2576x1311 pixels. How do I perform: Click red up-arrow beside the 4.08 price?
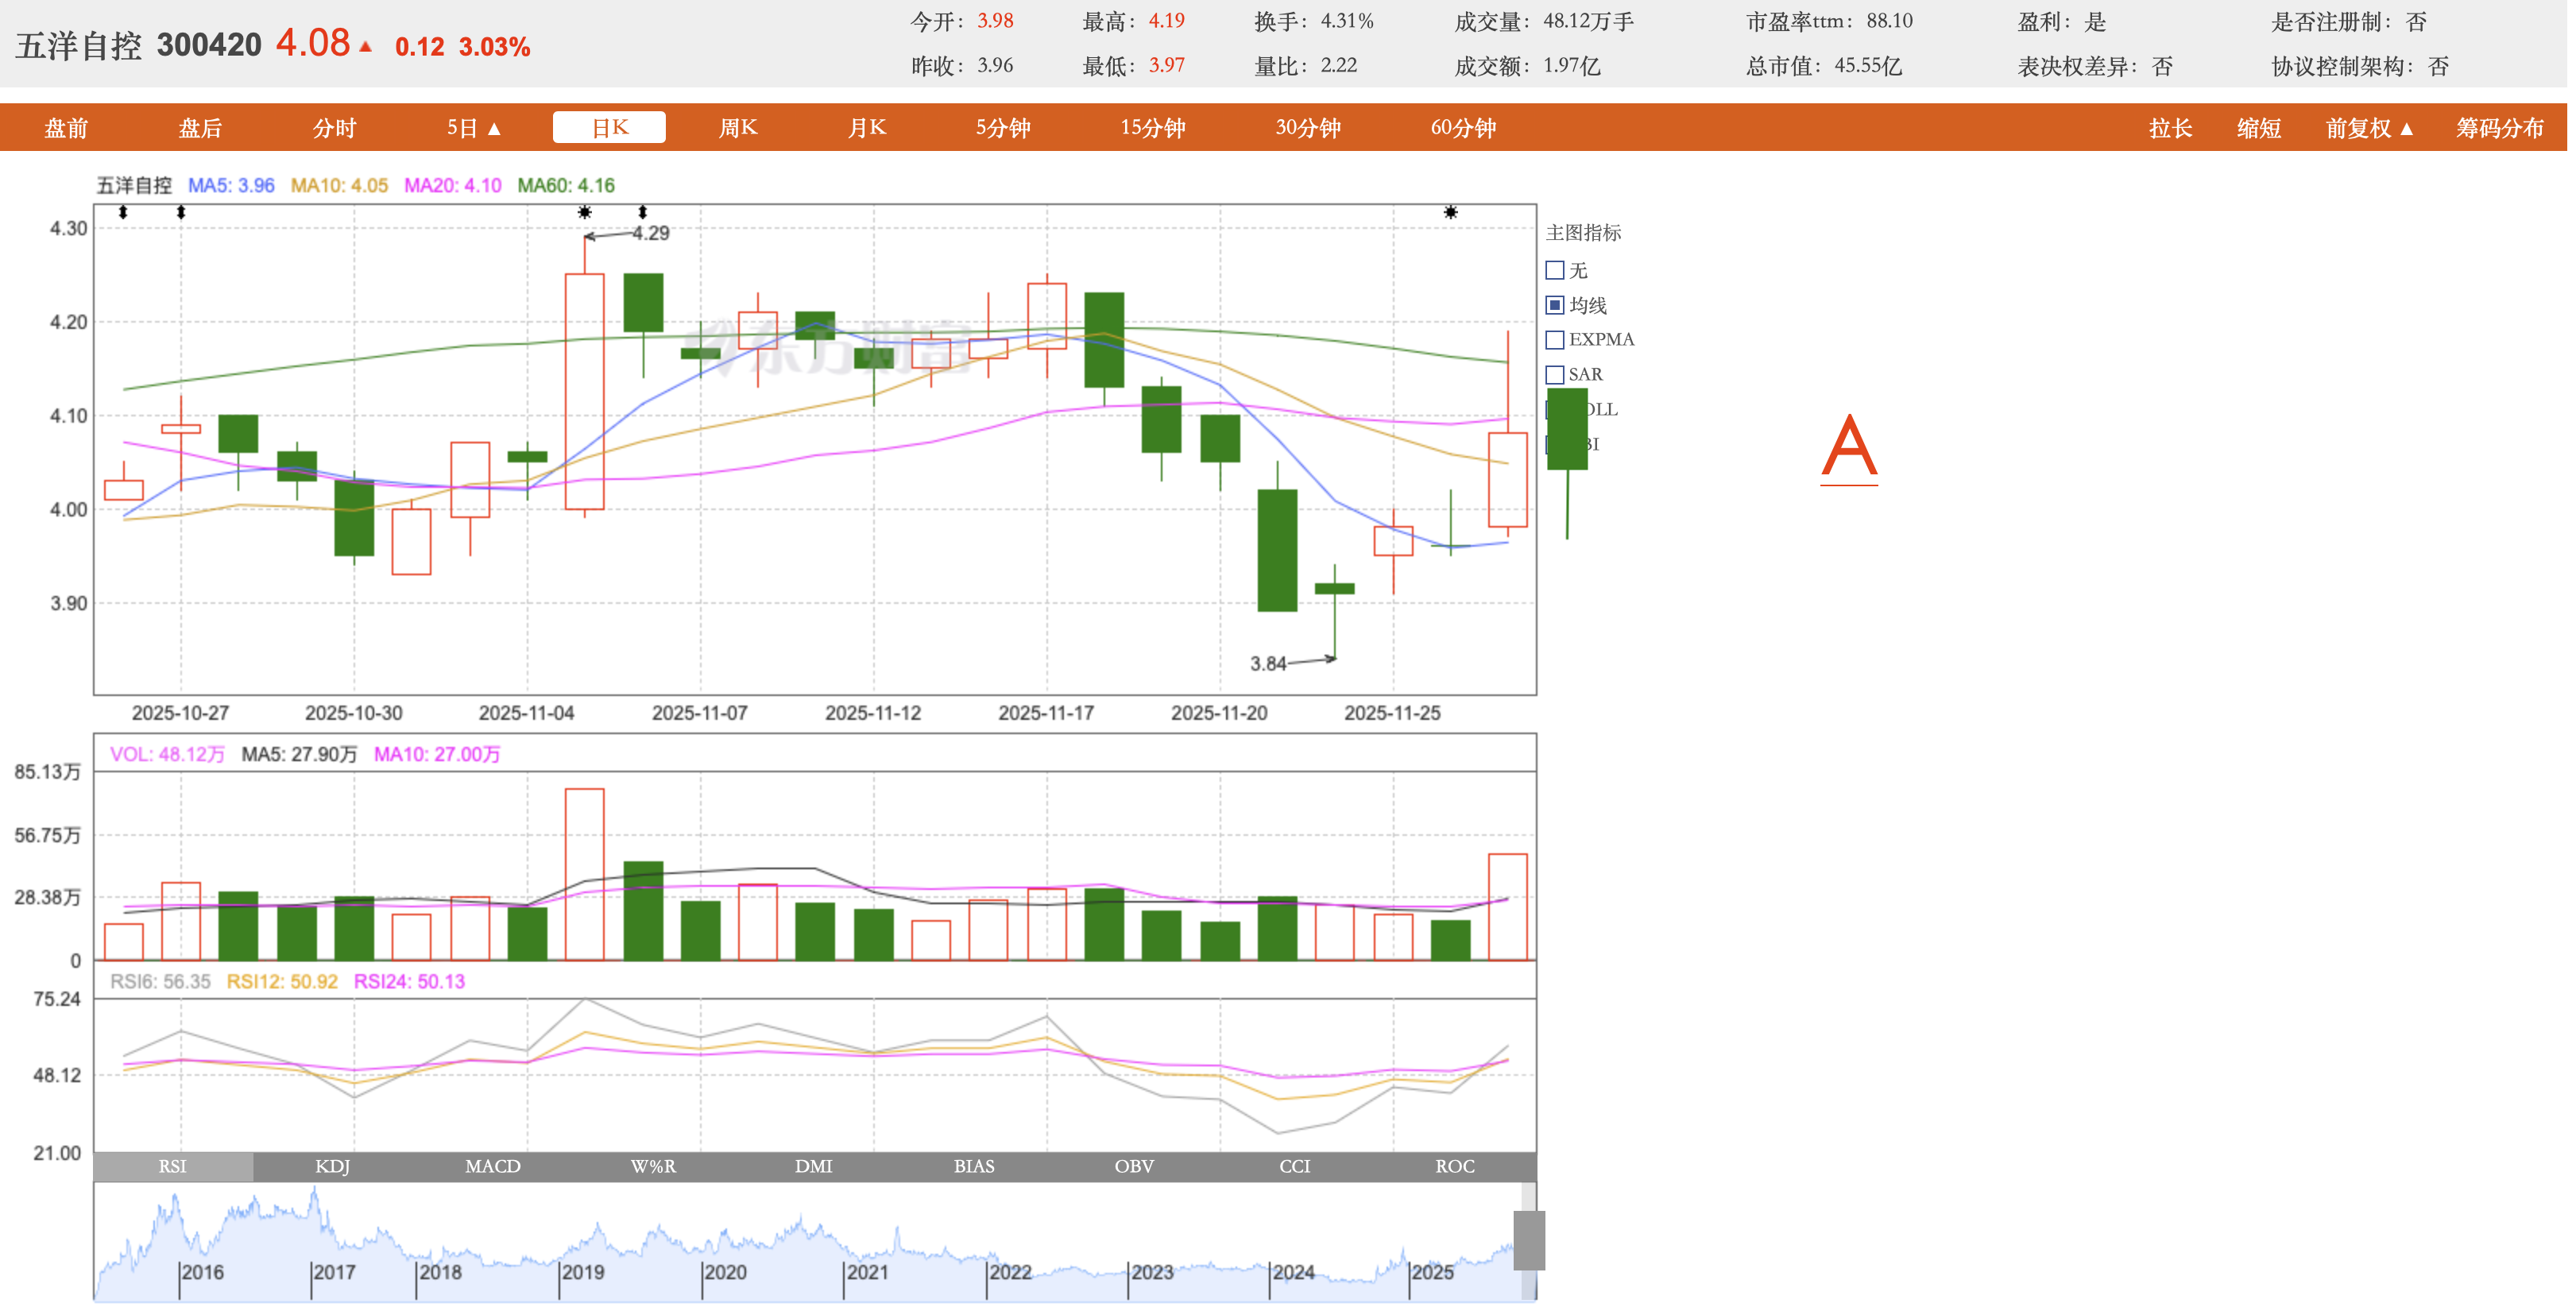(x=366, y=46)
